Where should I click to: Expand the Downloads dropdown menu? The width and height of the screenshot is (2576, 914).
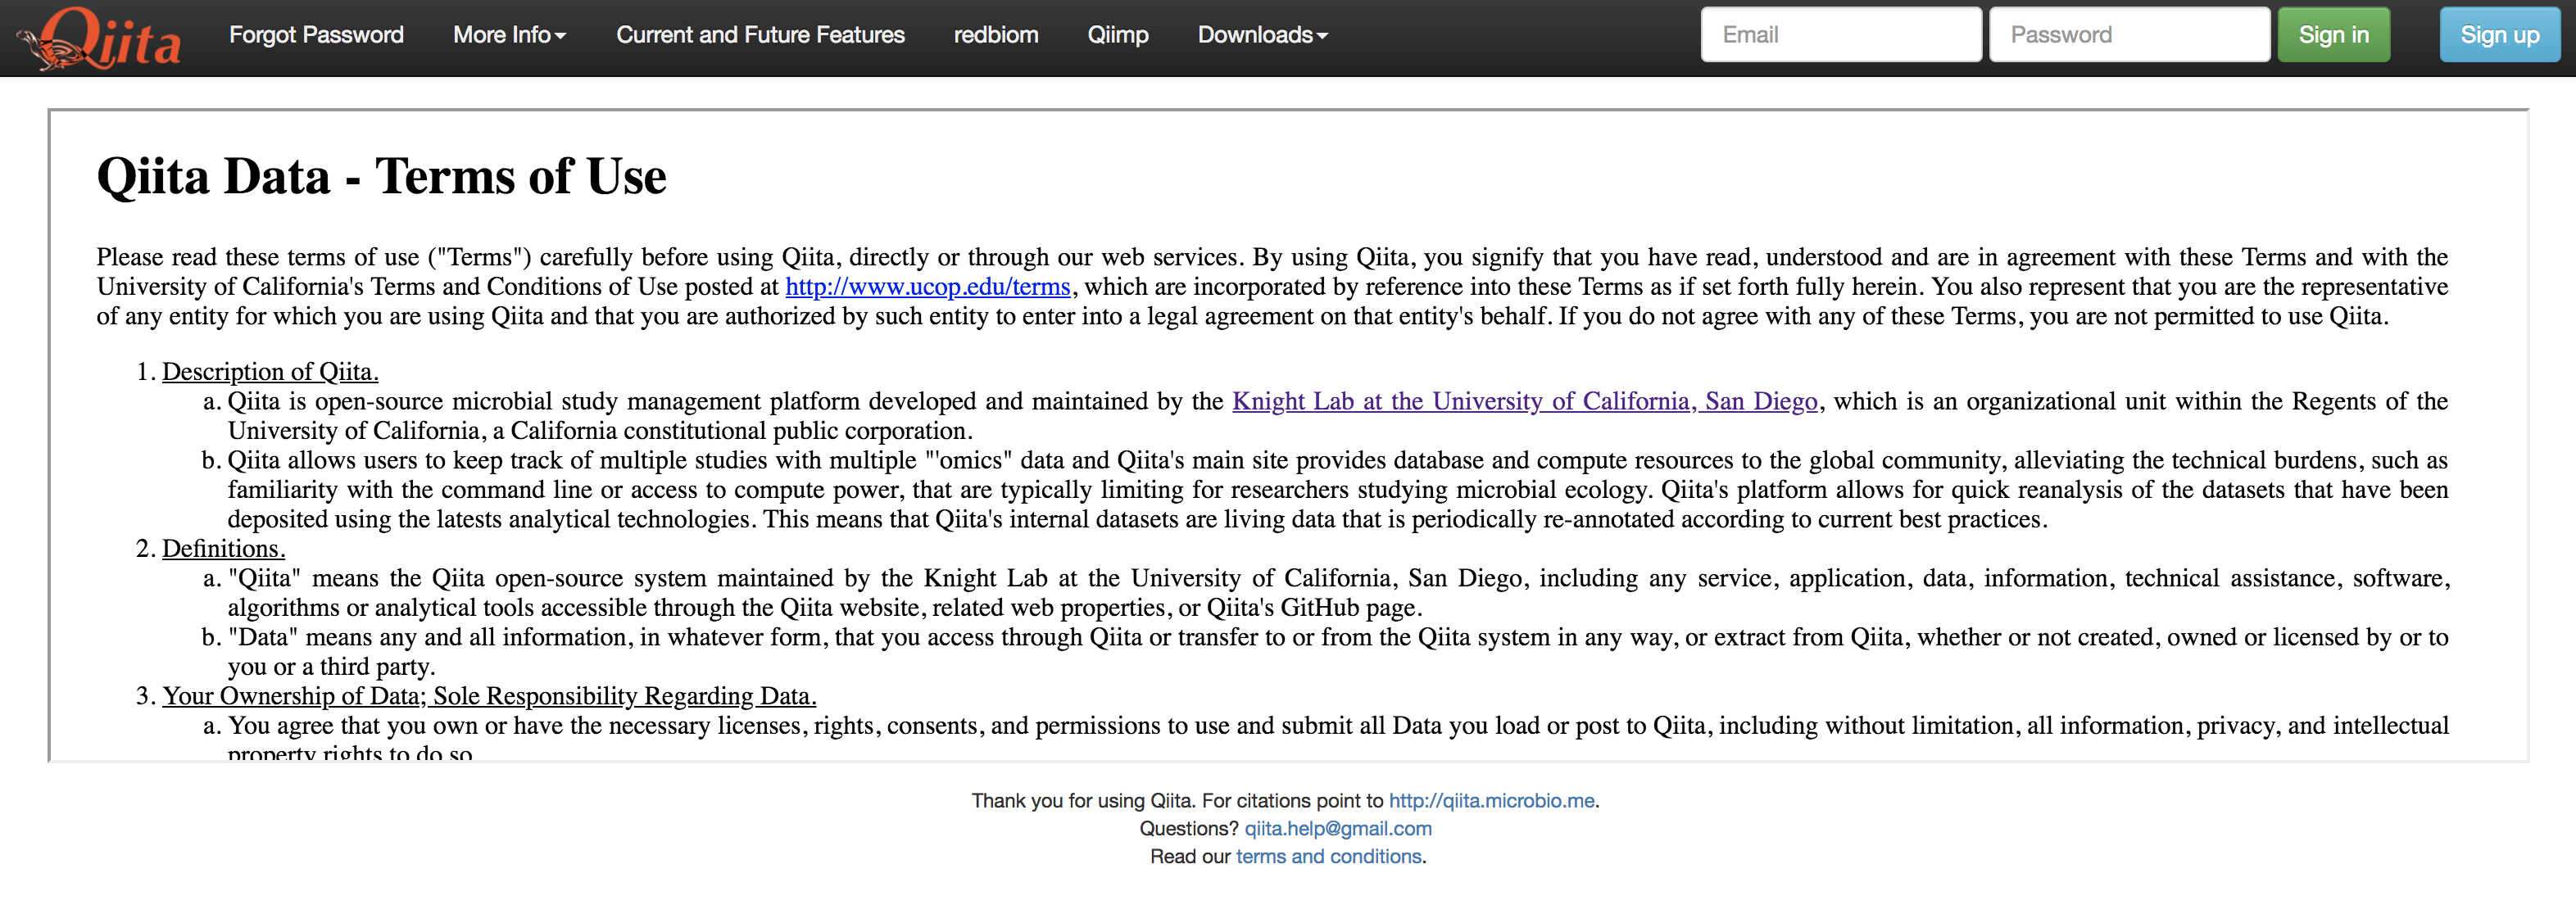[1262, 35]
